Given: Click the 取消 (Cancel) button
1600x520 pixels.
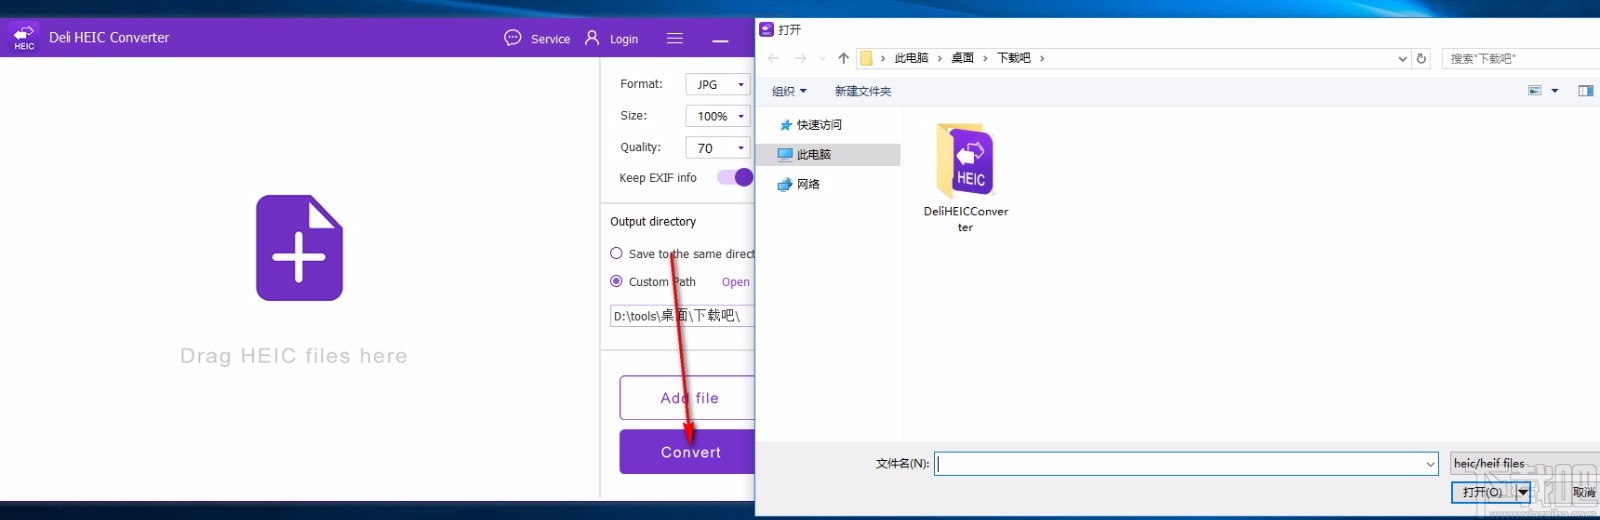Looking at the screenshot, I should click(x=1584, y=492).
